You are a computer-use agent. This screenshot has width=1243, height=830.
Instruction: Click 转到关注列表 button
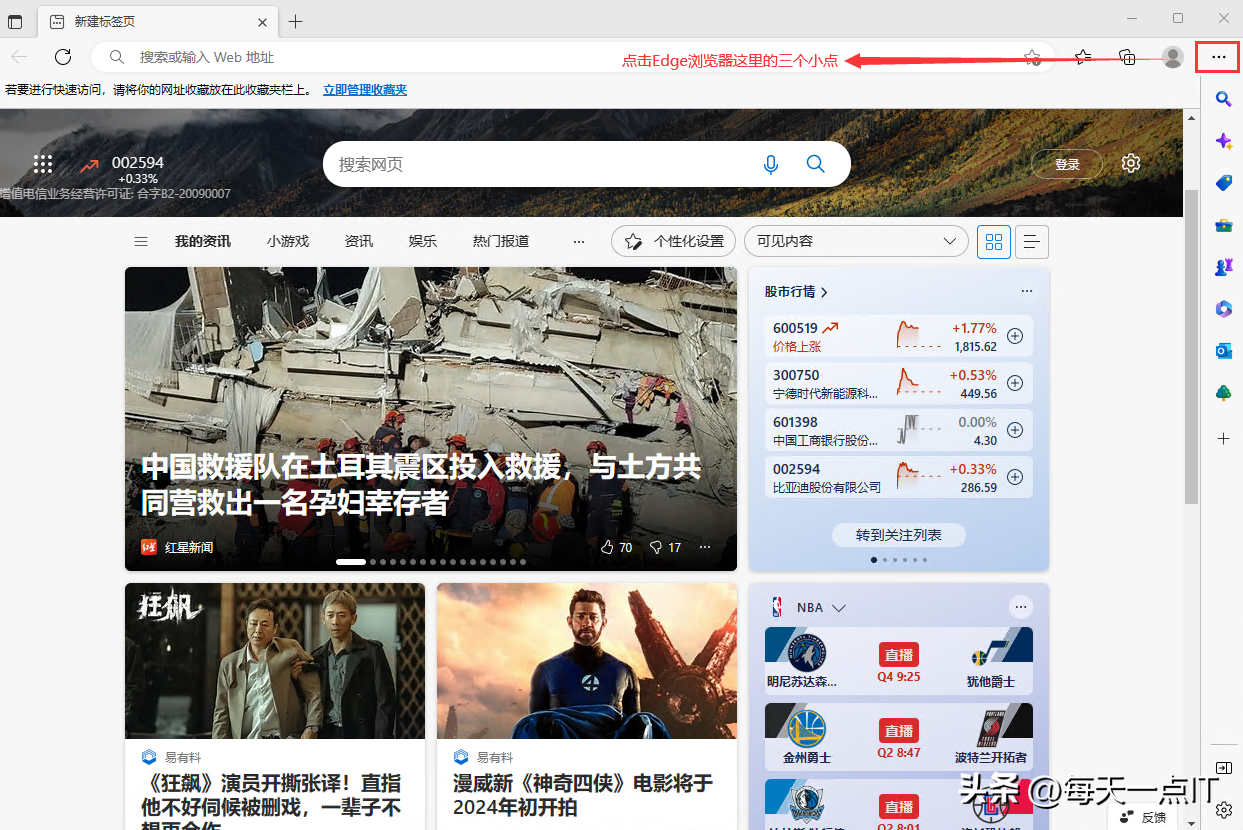899,535
